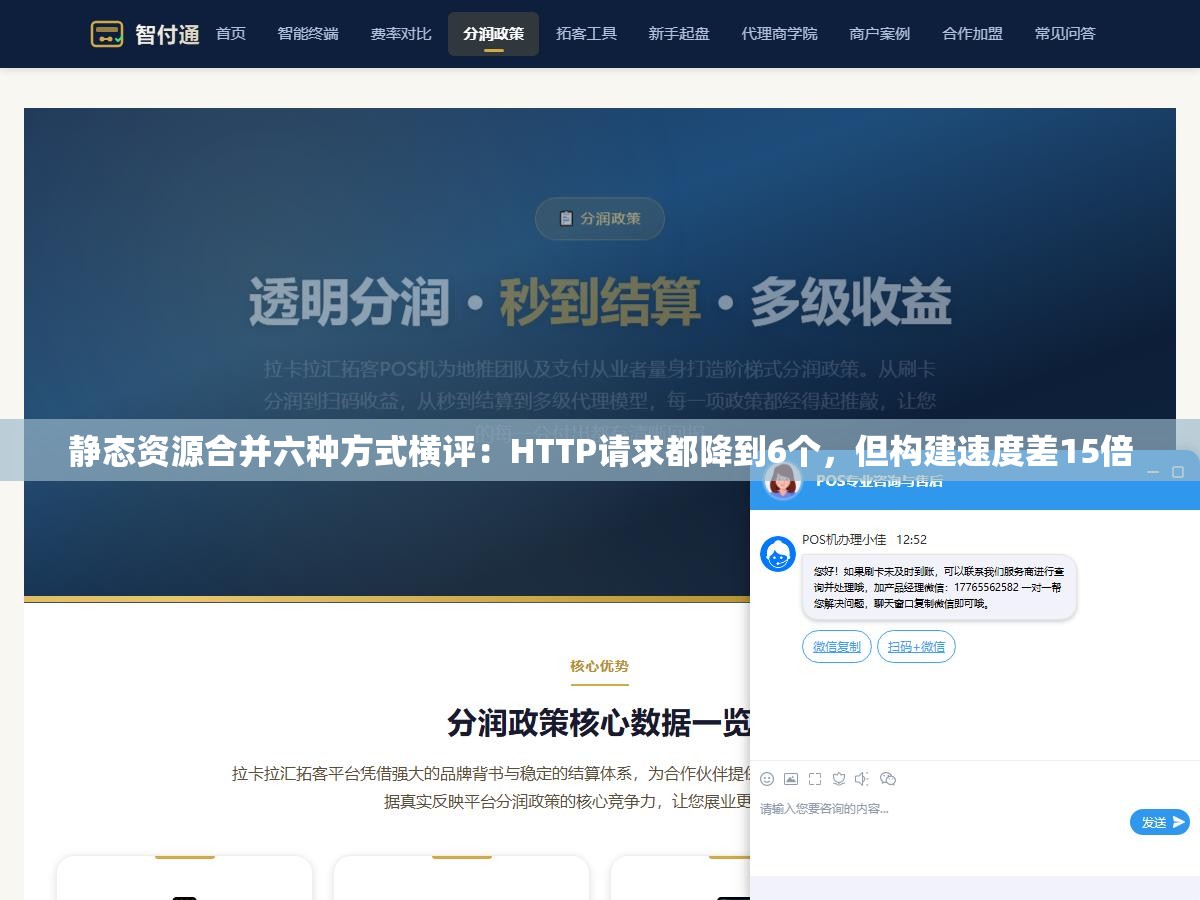The image size is (1200, 900).
Task: Go to 新手起盘 section
Action: point(679,34)
